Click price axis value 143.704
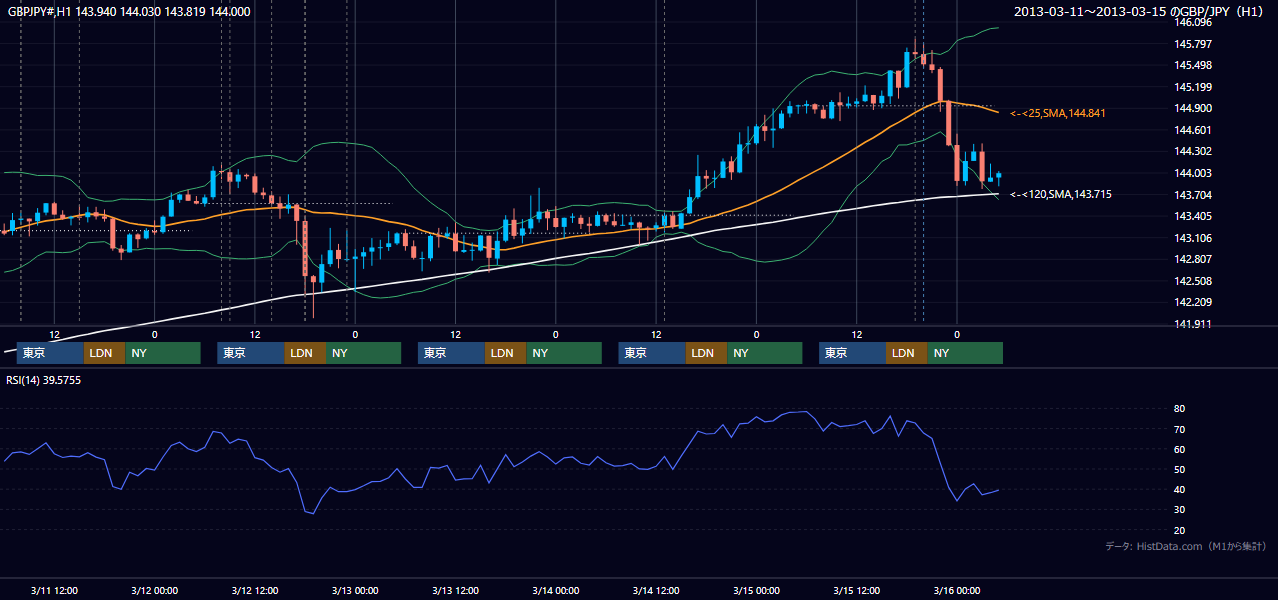This screenshot has height=600, width=1278. click(1194, 195)
